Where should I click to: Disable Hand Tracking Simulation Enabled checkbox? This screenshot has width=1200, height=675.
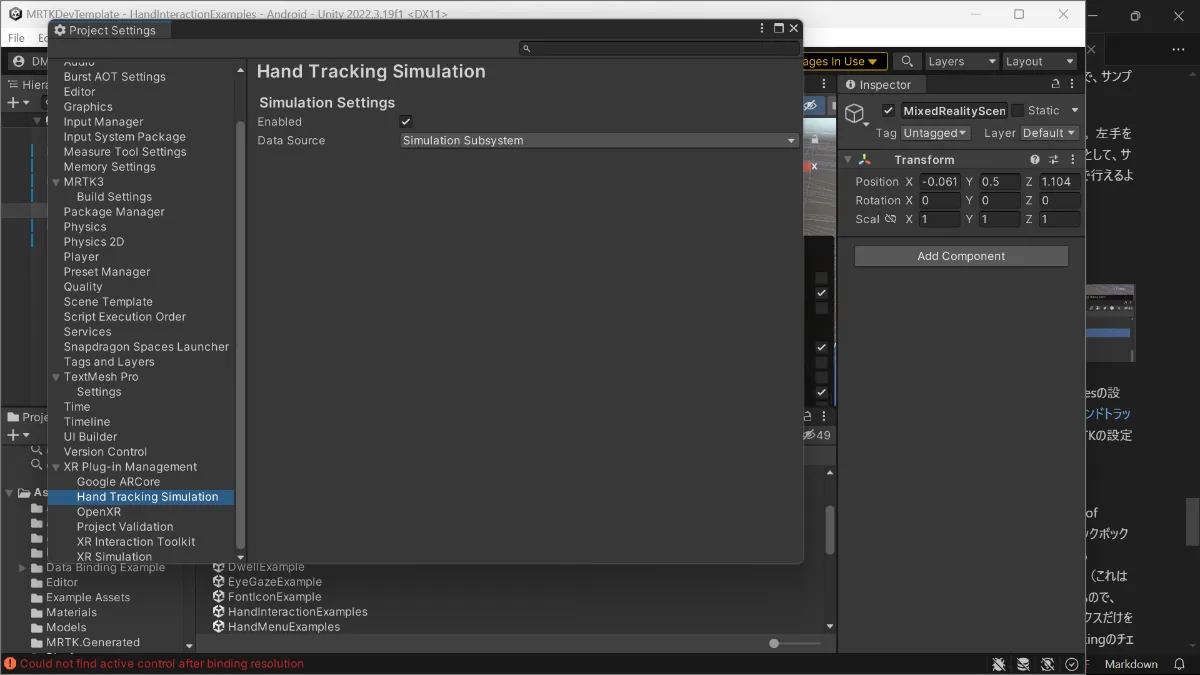(x=406, y=122)
